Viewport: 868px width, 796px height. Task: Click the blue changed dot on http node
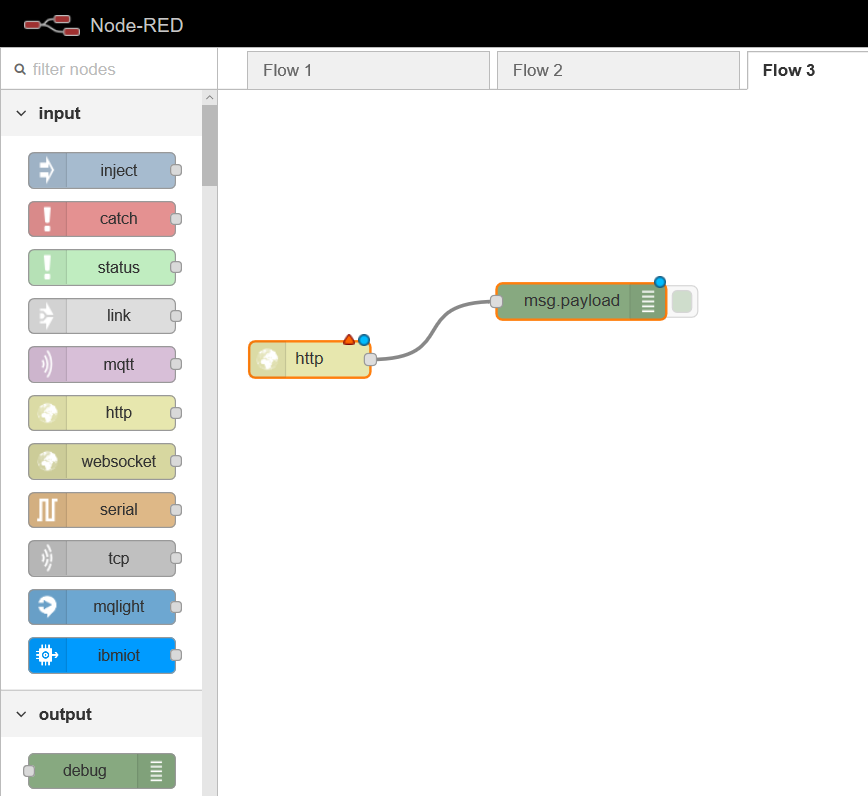(x=364, y=339)
